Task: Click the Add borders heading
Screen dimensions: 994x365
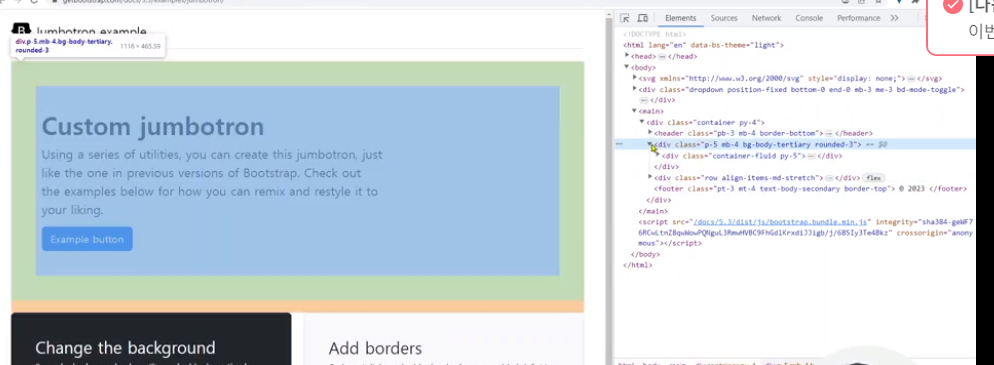Action: (x=375, y=348)
